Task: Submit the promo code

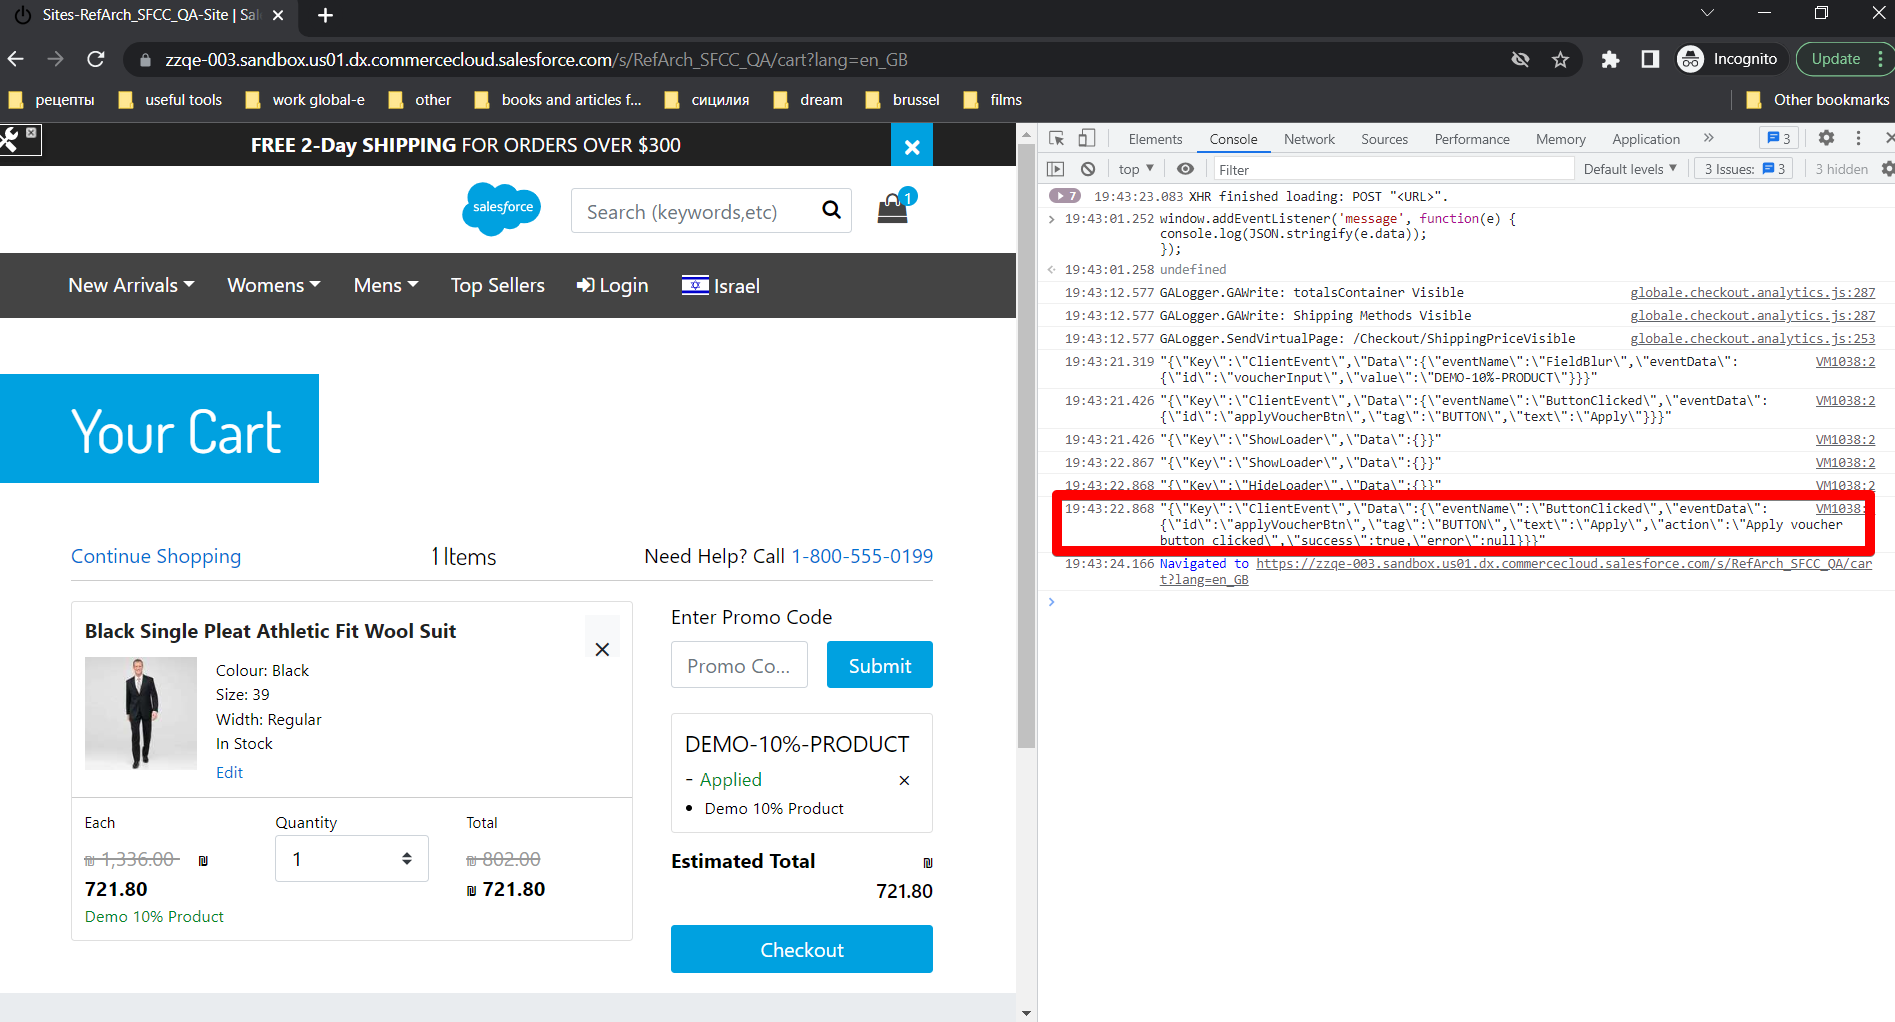Action: [880, 665]
